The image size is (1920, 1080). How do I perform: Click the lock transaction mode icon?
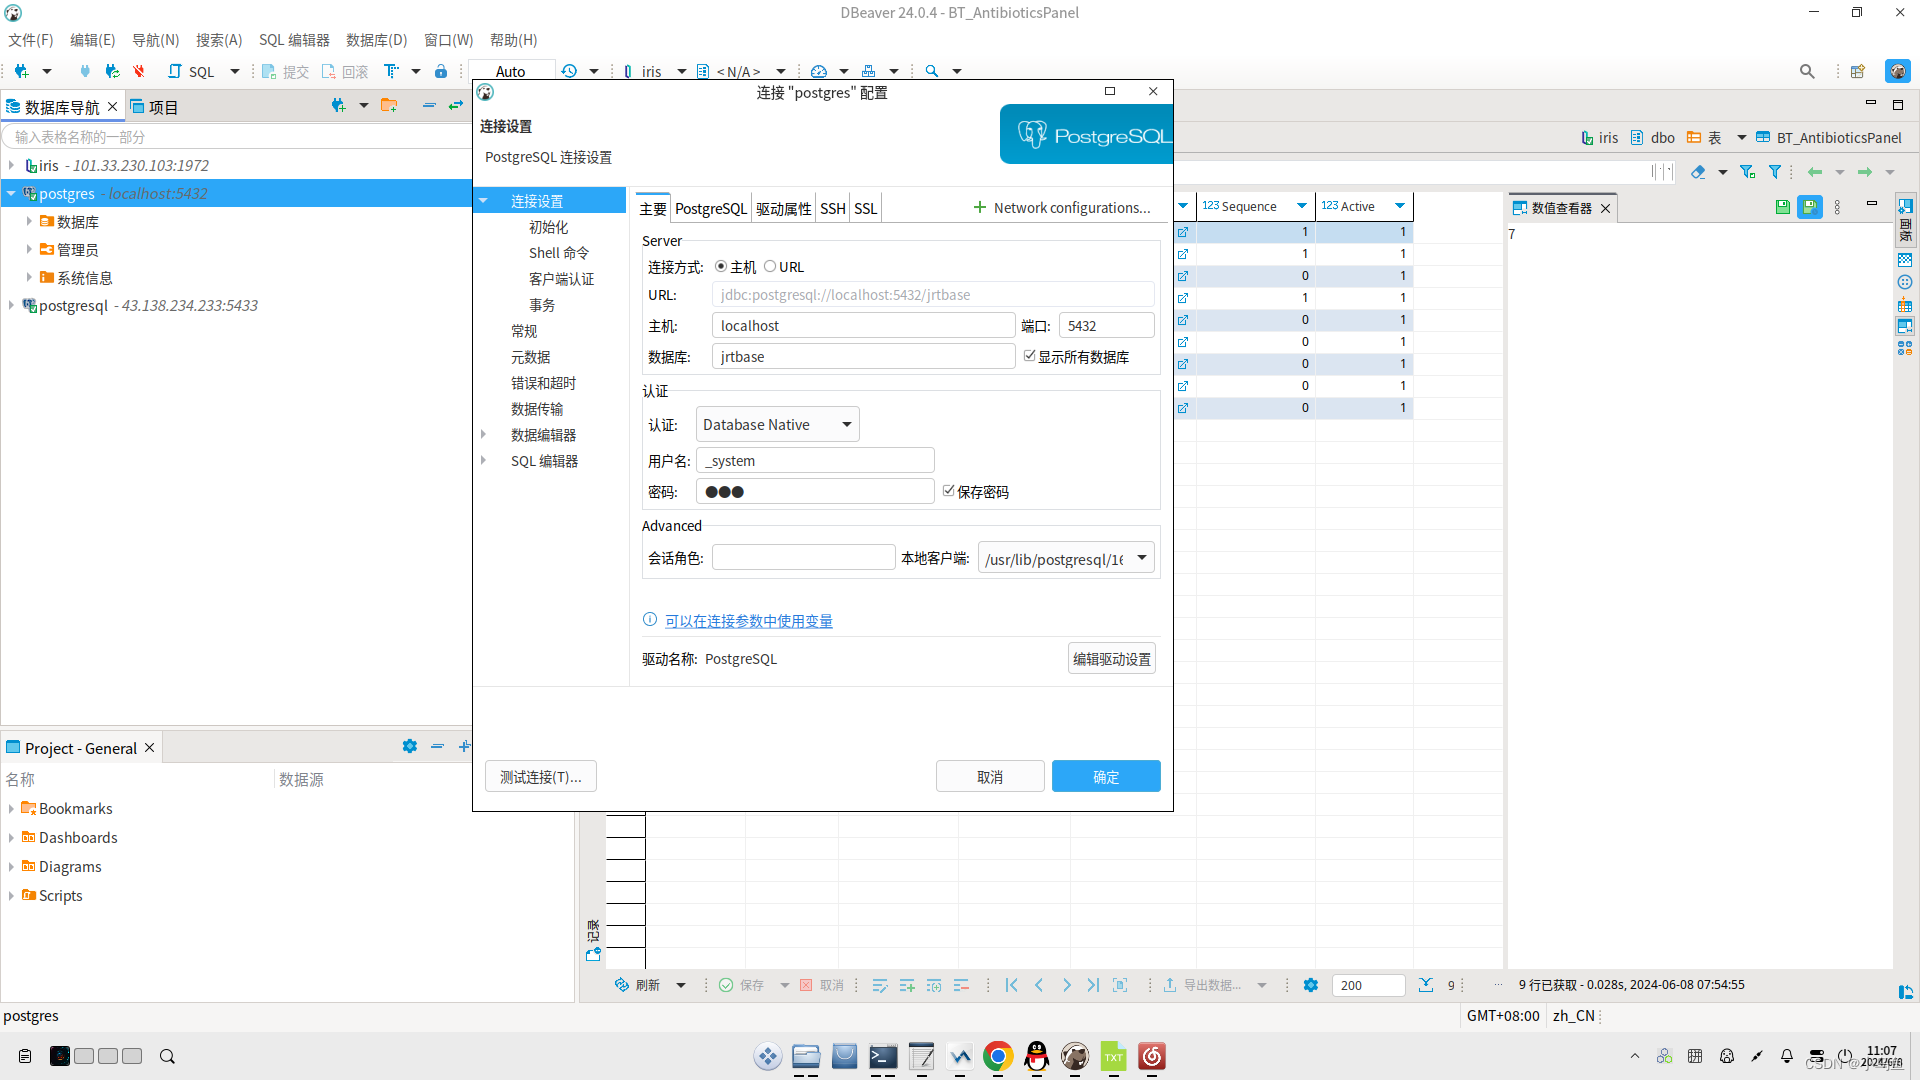[x=441, y=71]
